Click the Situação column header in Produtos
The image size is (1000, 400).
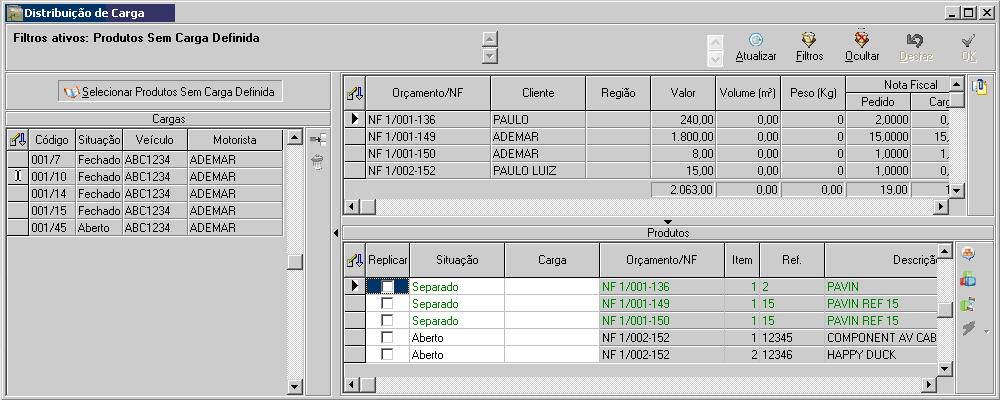point(457,260)
